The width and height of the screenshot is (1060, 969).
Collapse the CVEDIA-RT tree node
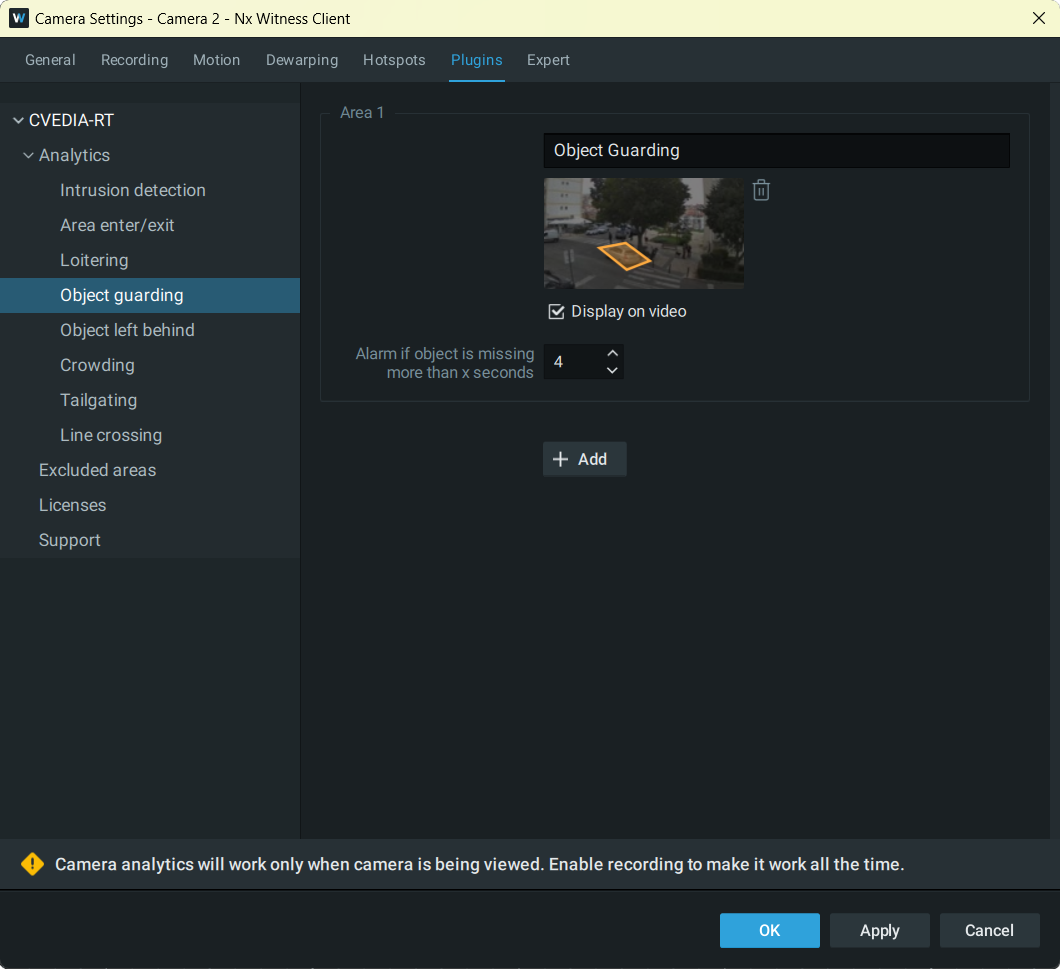18,120
